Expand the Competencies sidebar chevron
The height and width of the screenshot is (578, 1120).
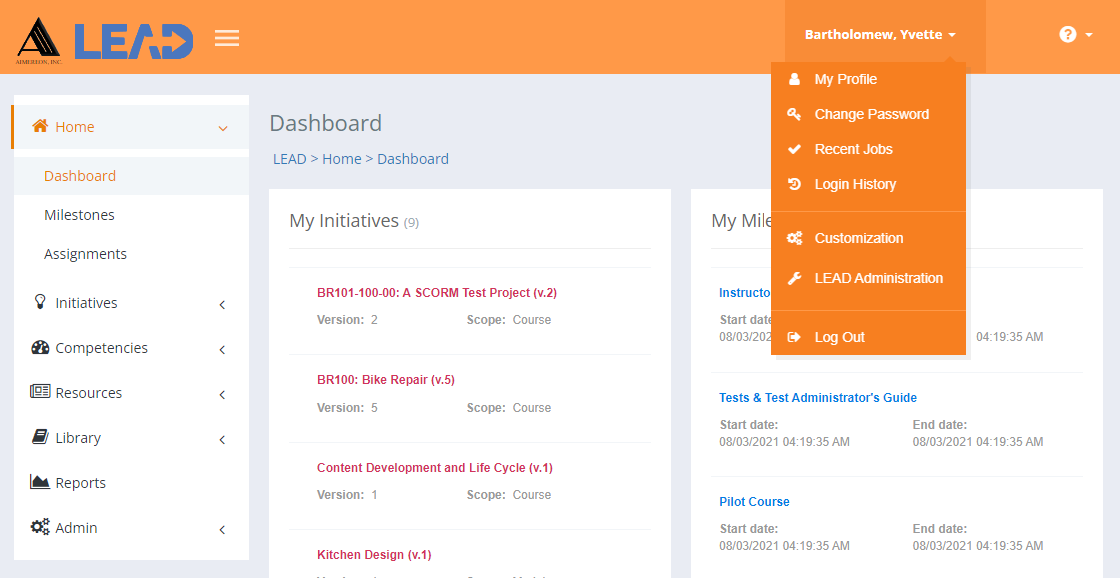(222, 350)
